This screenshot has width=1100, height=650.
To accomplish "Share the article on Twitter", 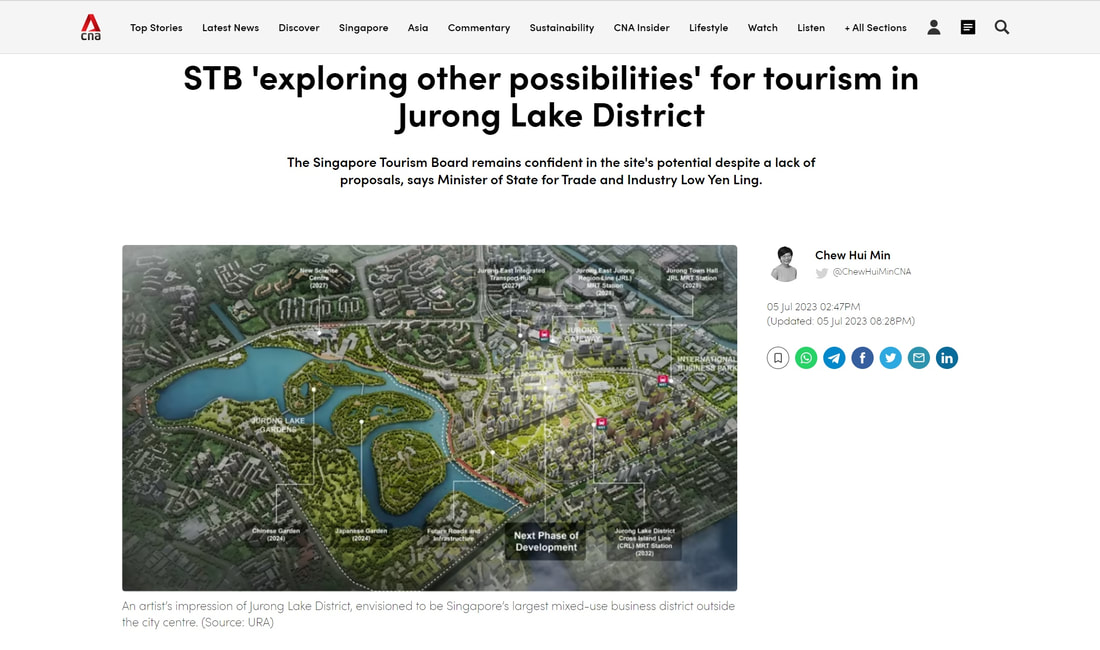I will (x=890, y=358).
